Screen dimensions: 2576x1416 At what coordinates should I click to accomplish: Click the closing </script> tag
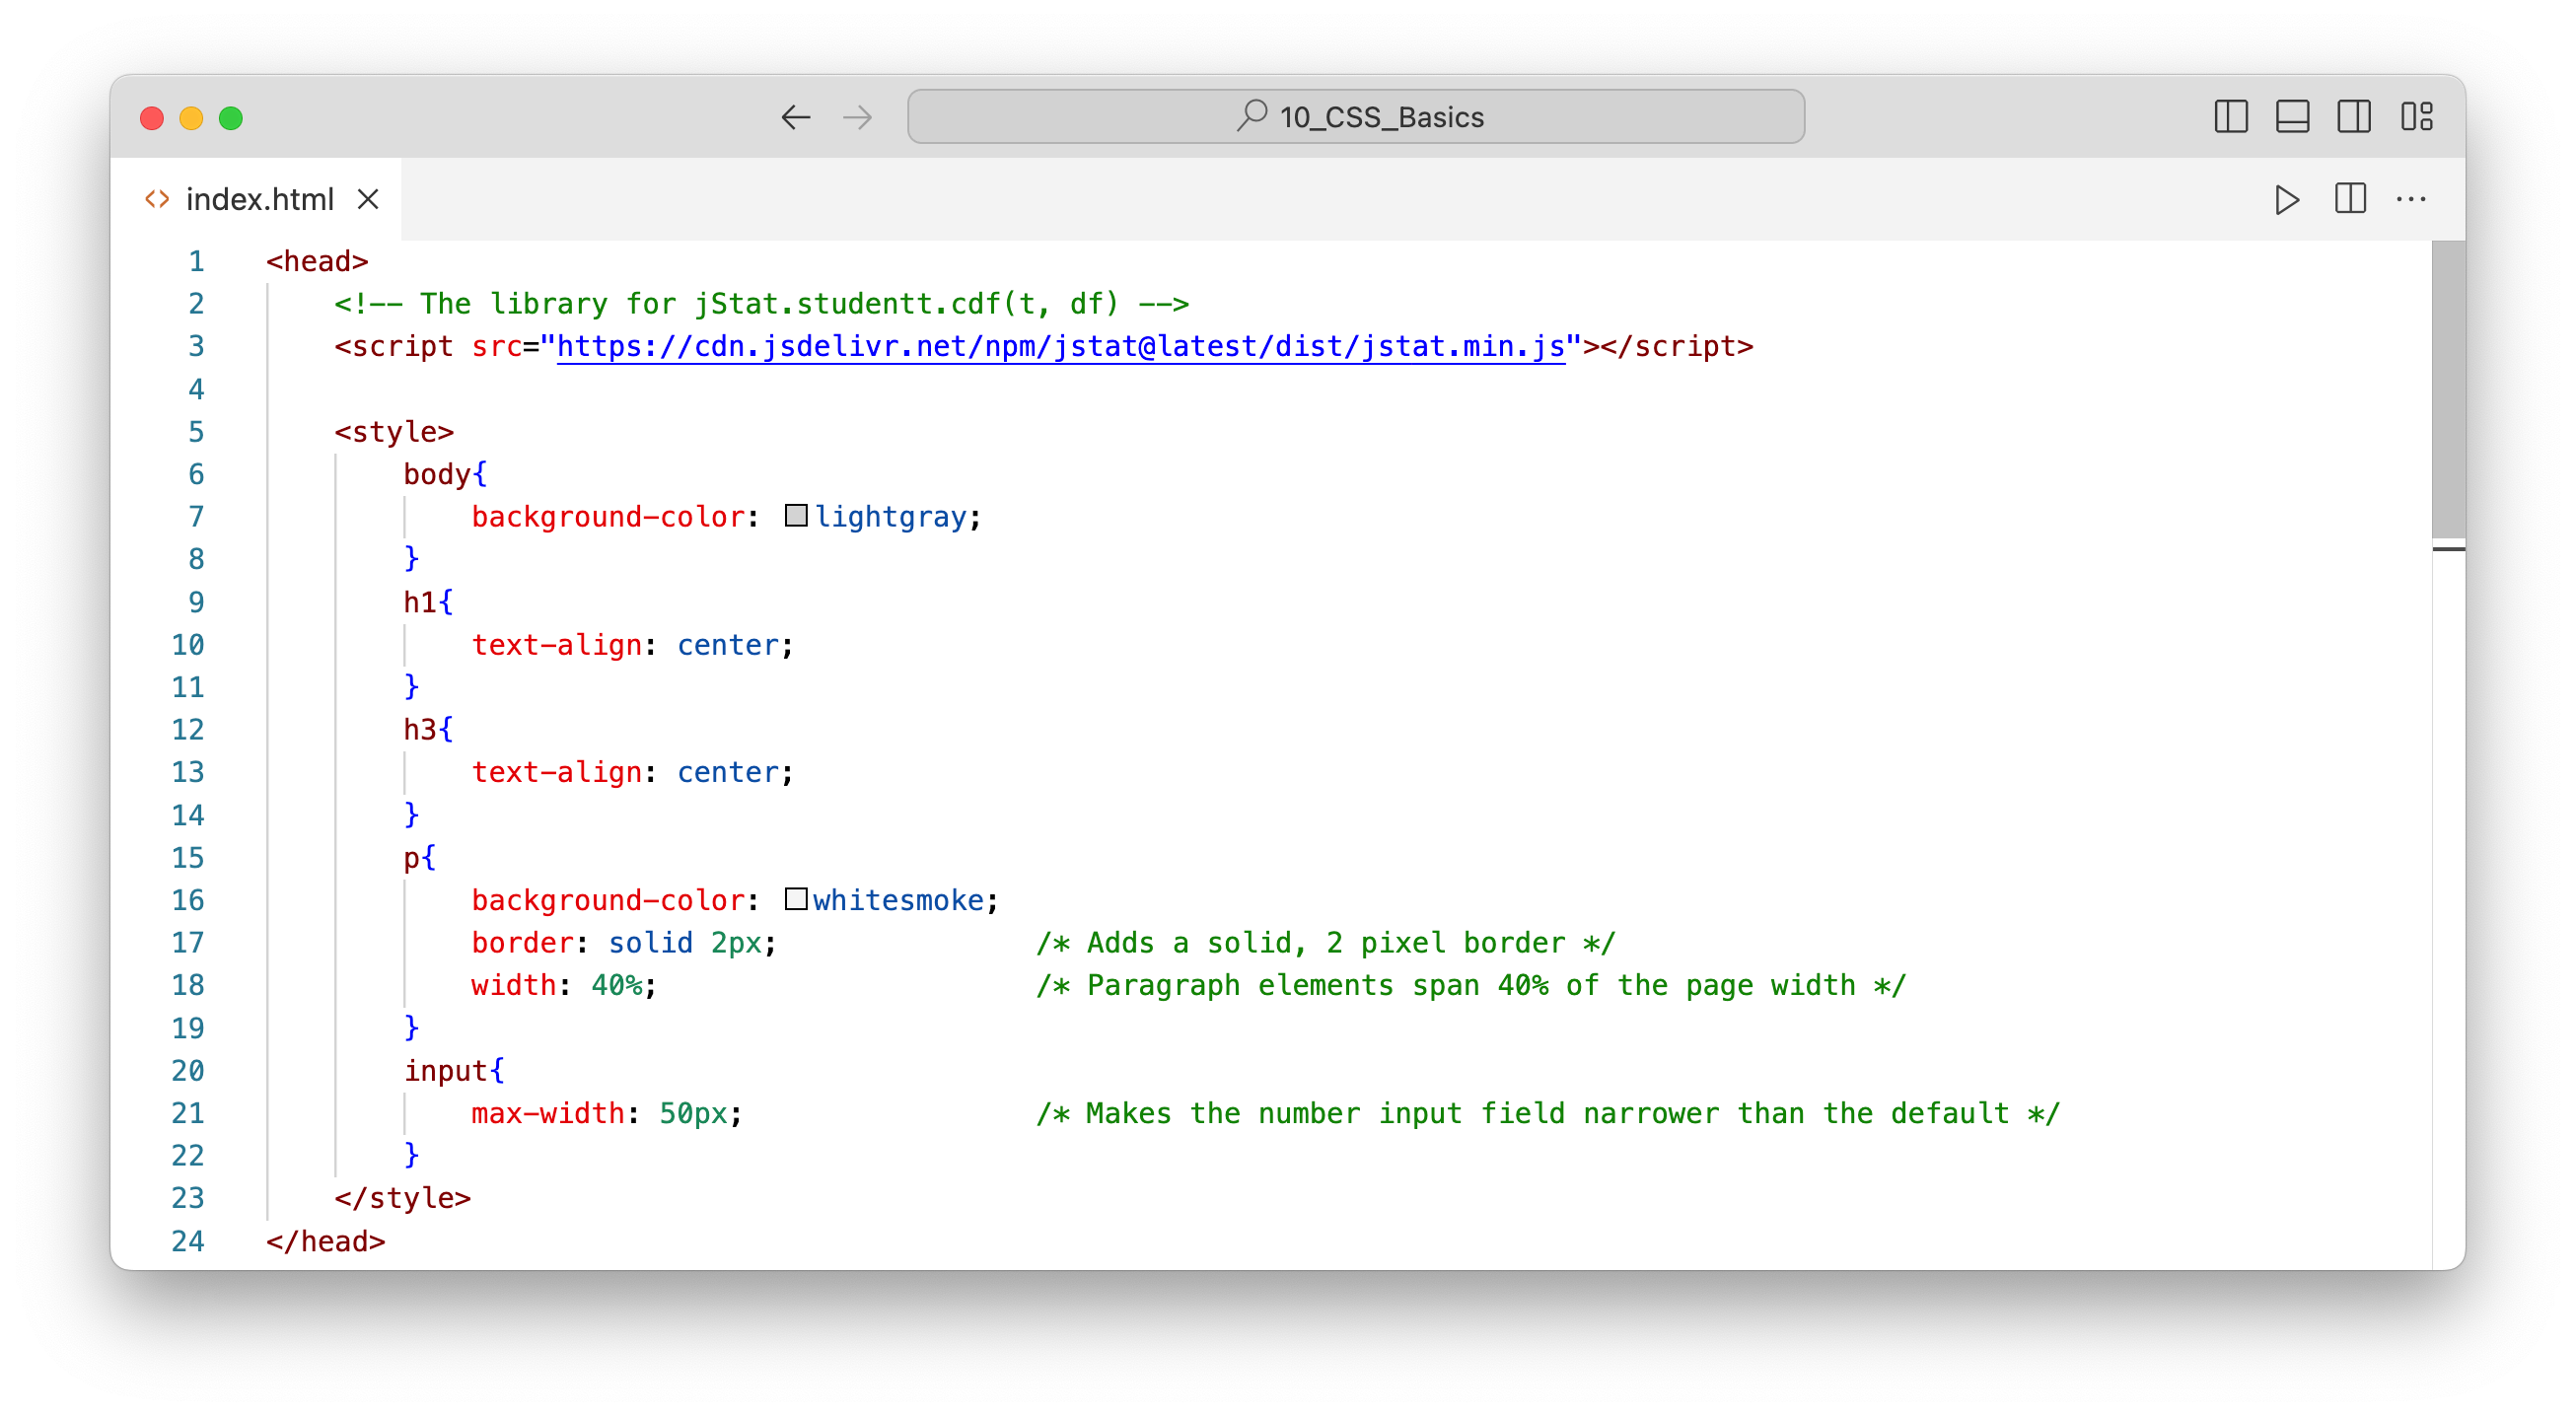click(x=1677, y=346)
